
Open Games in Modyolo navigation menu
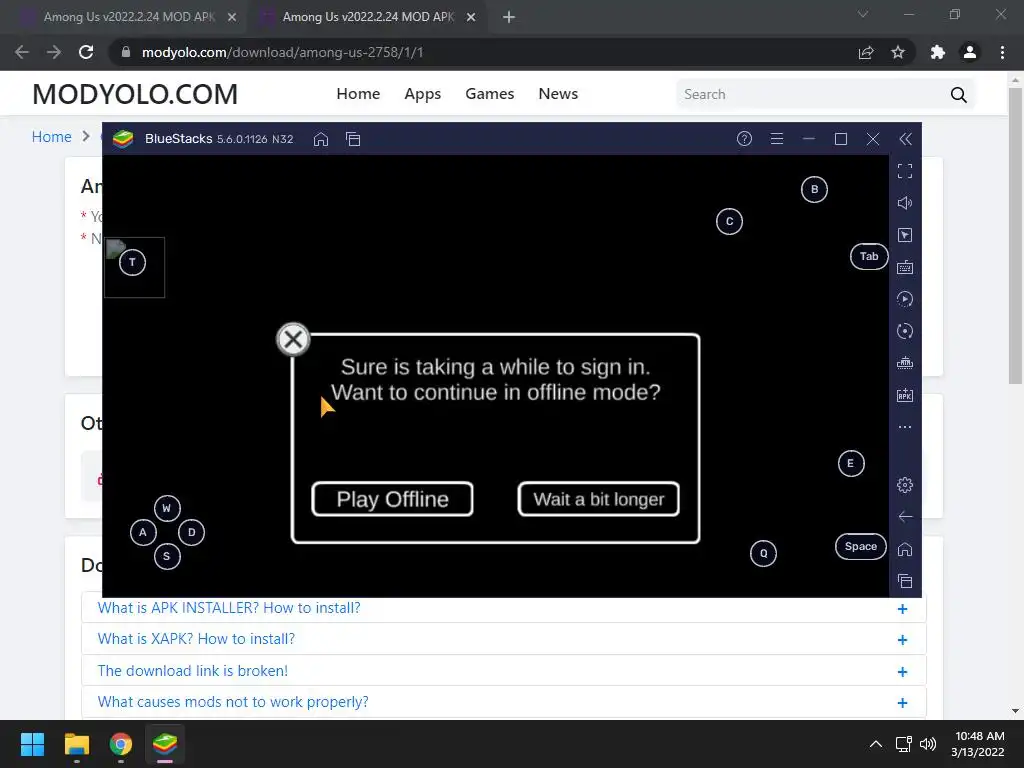[490, 94]
